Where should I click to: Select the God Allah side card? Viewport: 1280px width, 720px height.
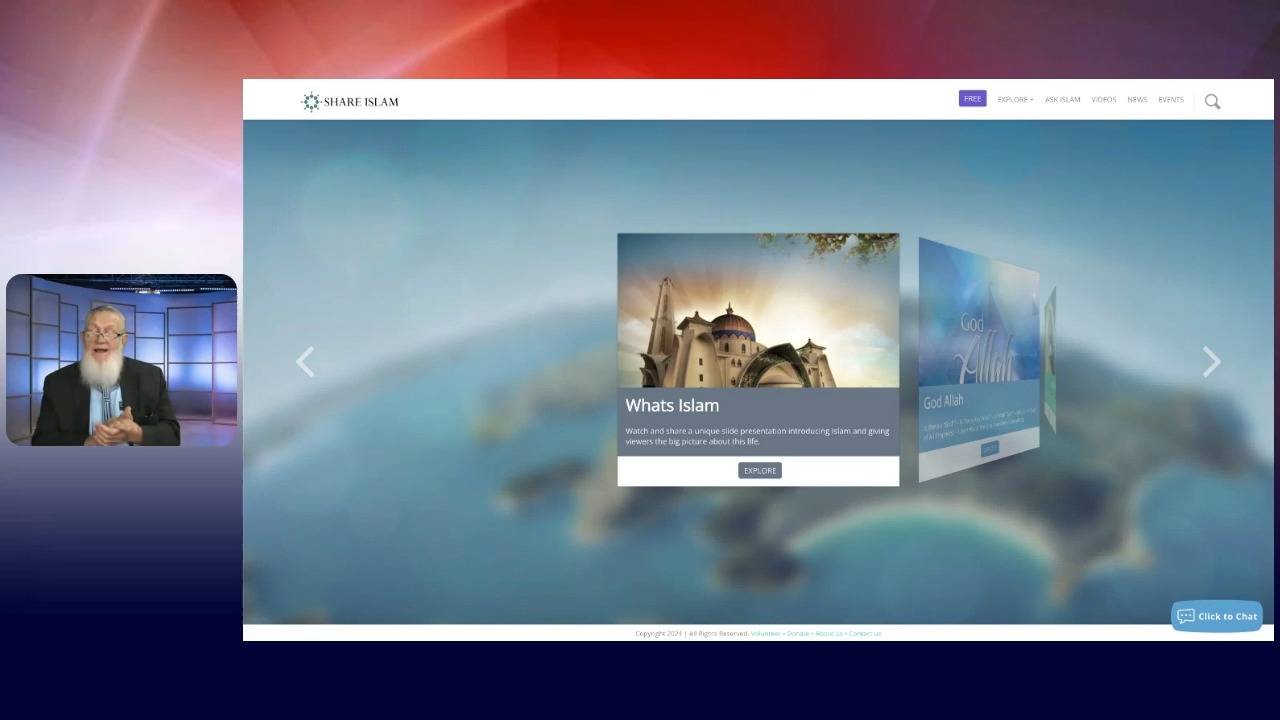[x=979, y=360]
